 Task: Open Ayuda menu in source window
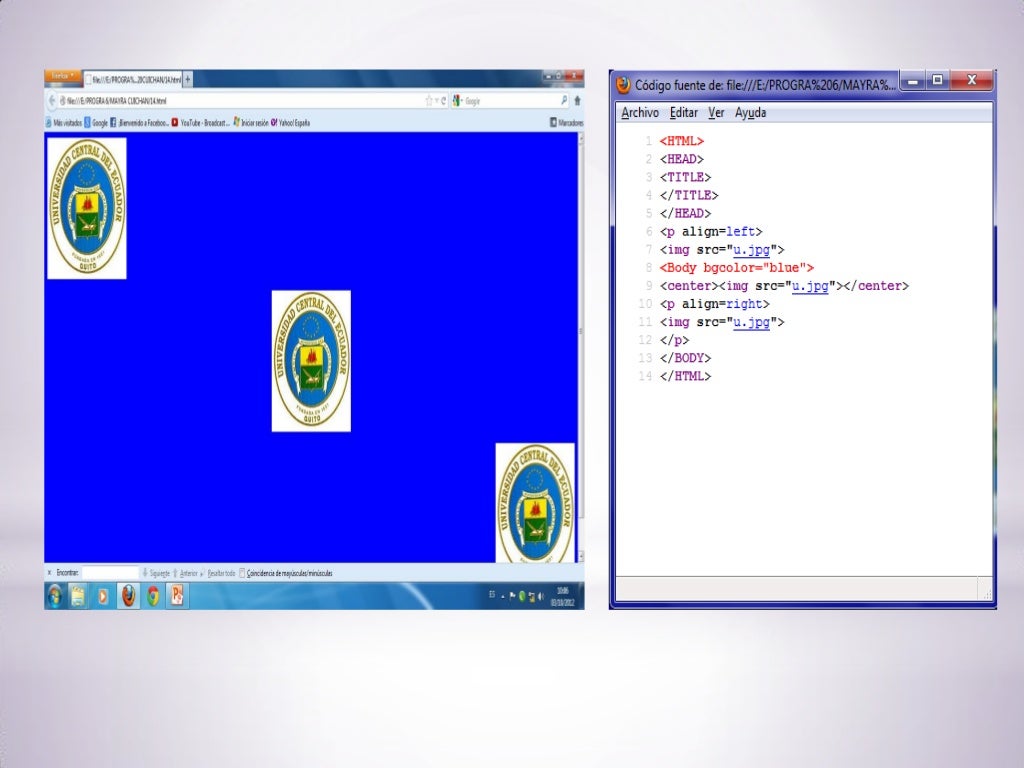750,112
